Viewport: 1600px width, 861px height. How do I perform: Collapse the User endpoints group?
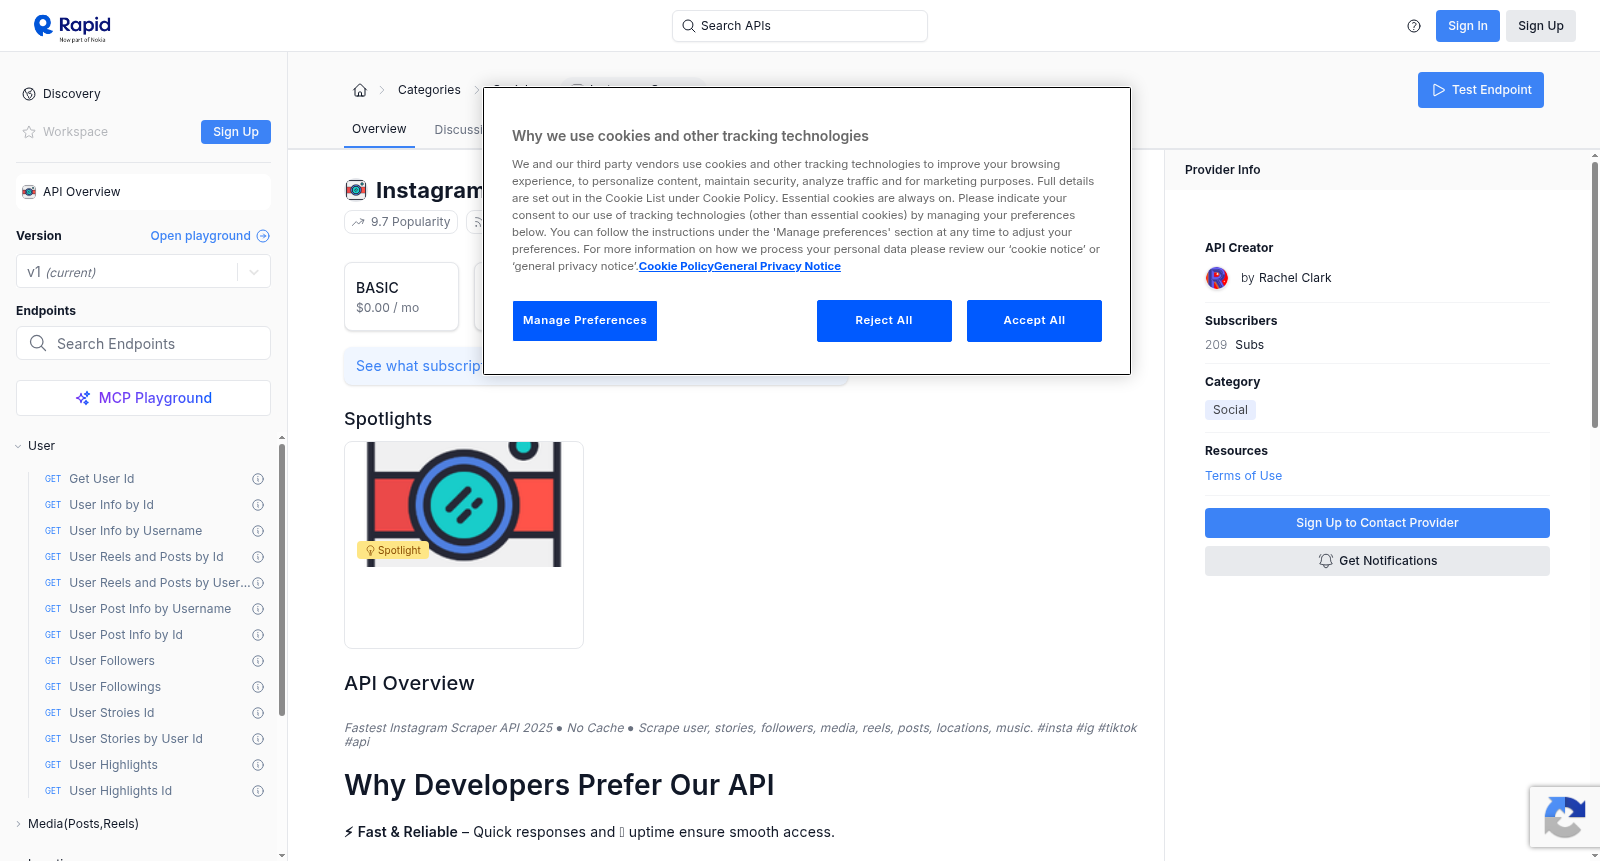point(18,446)
